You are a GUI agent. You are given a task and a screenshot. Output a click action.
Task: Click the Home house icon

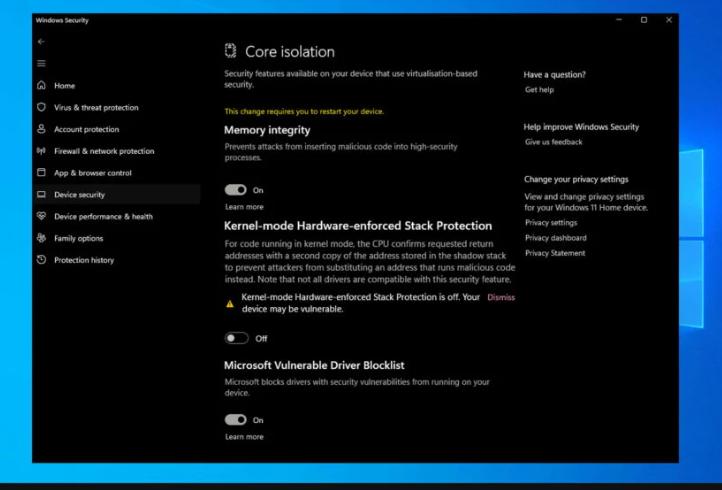pos(41,85)
